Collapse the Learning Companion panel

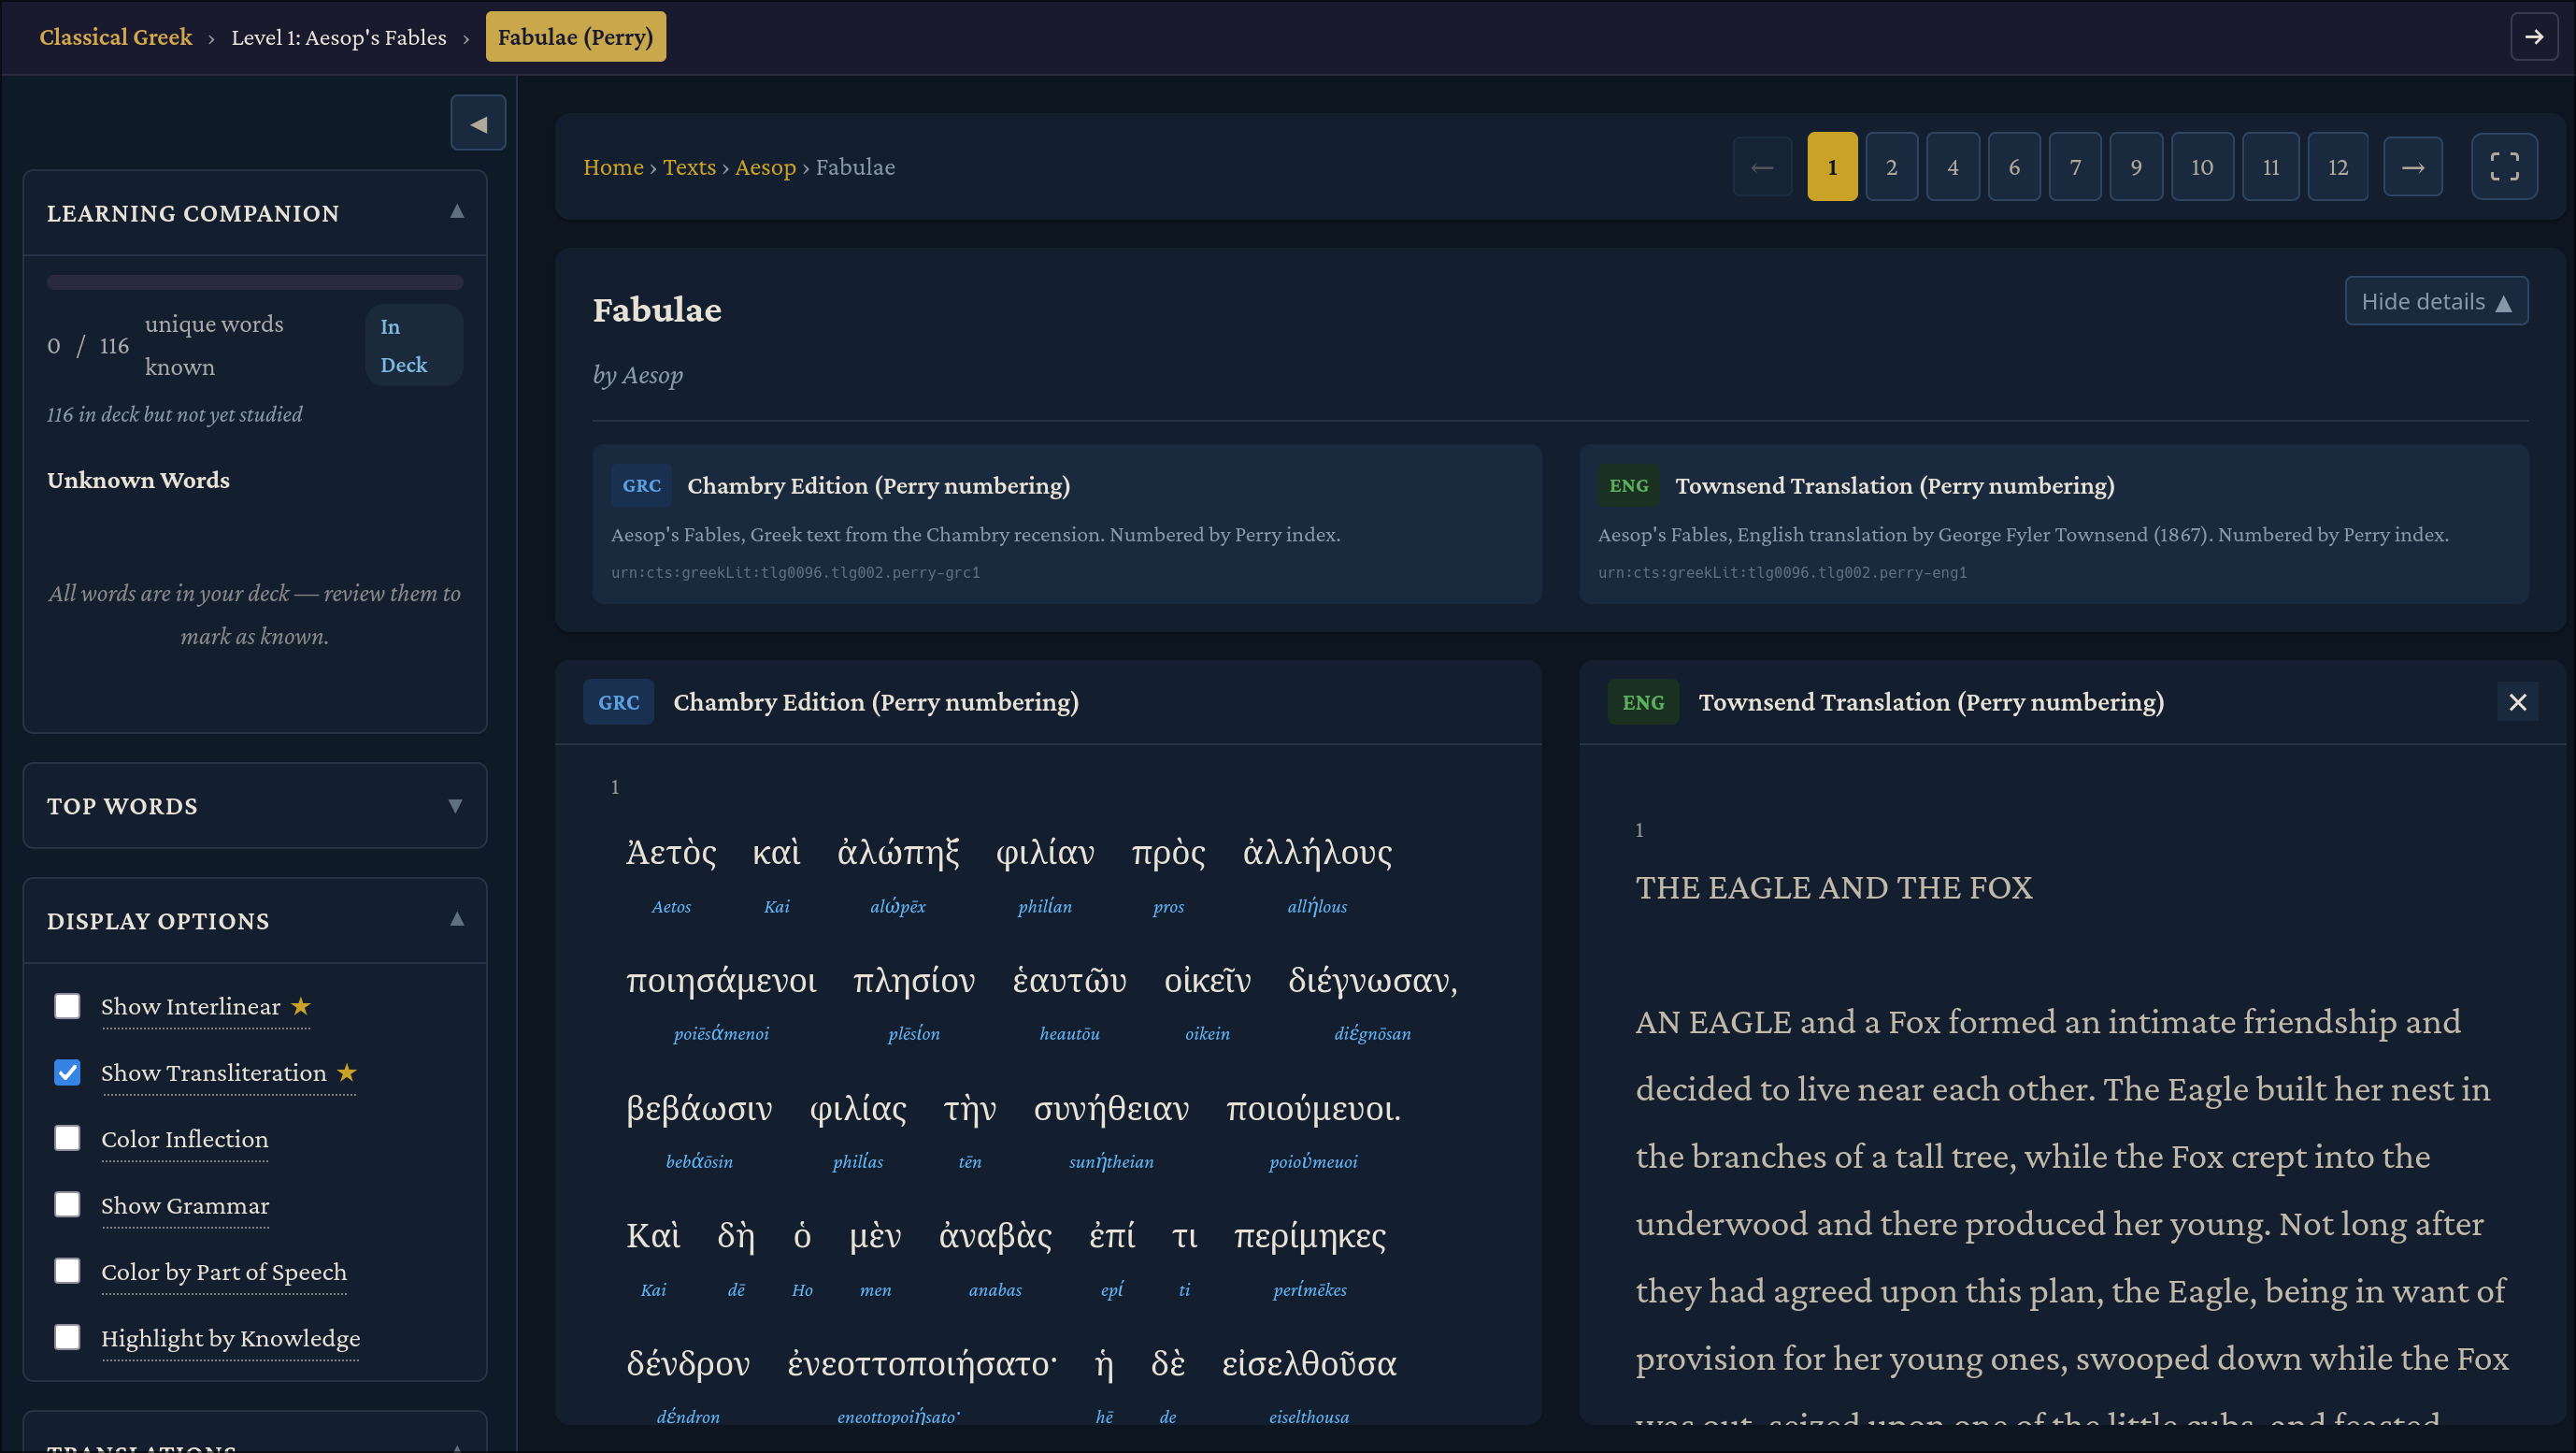click(457, 212)
